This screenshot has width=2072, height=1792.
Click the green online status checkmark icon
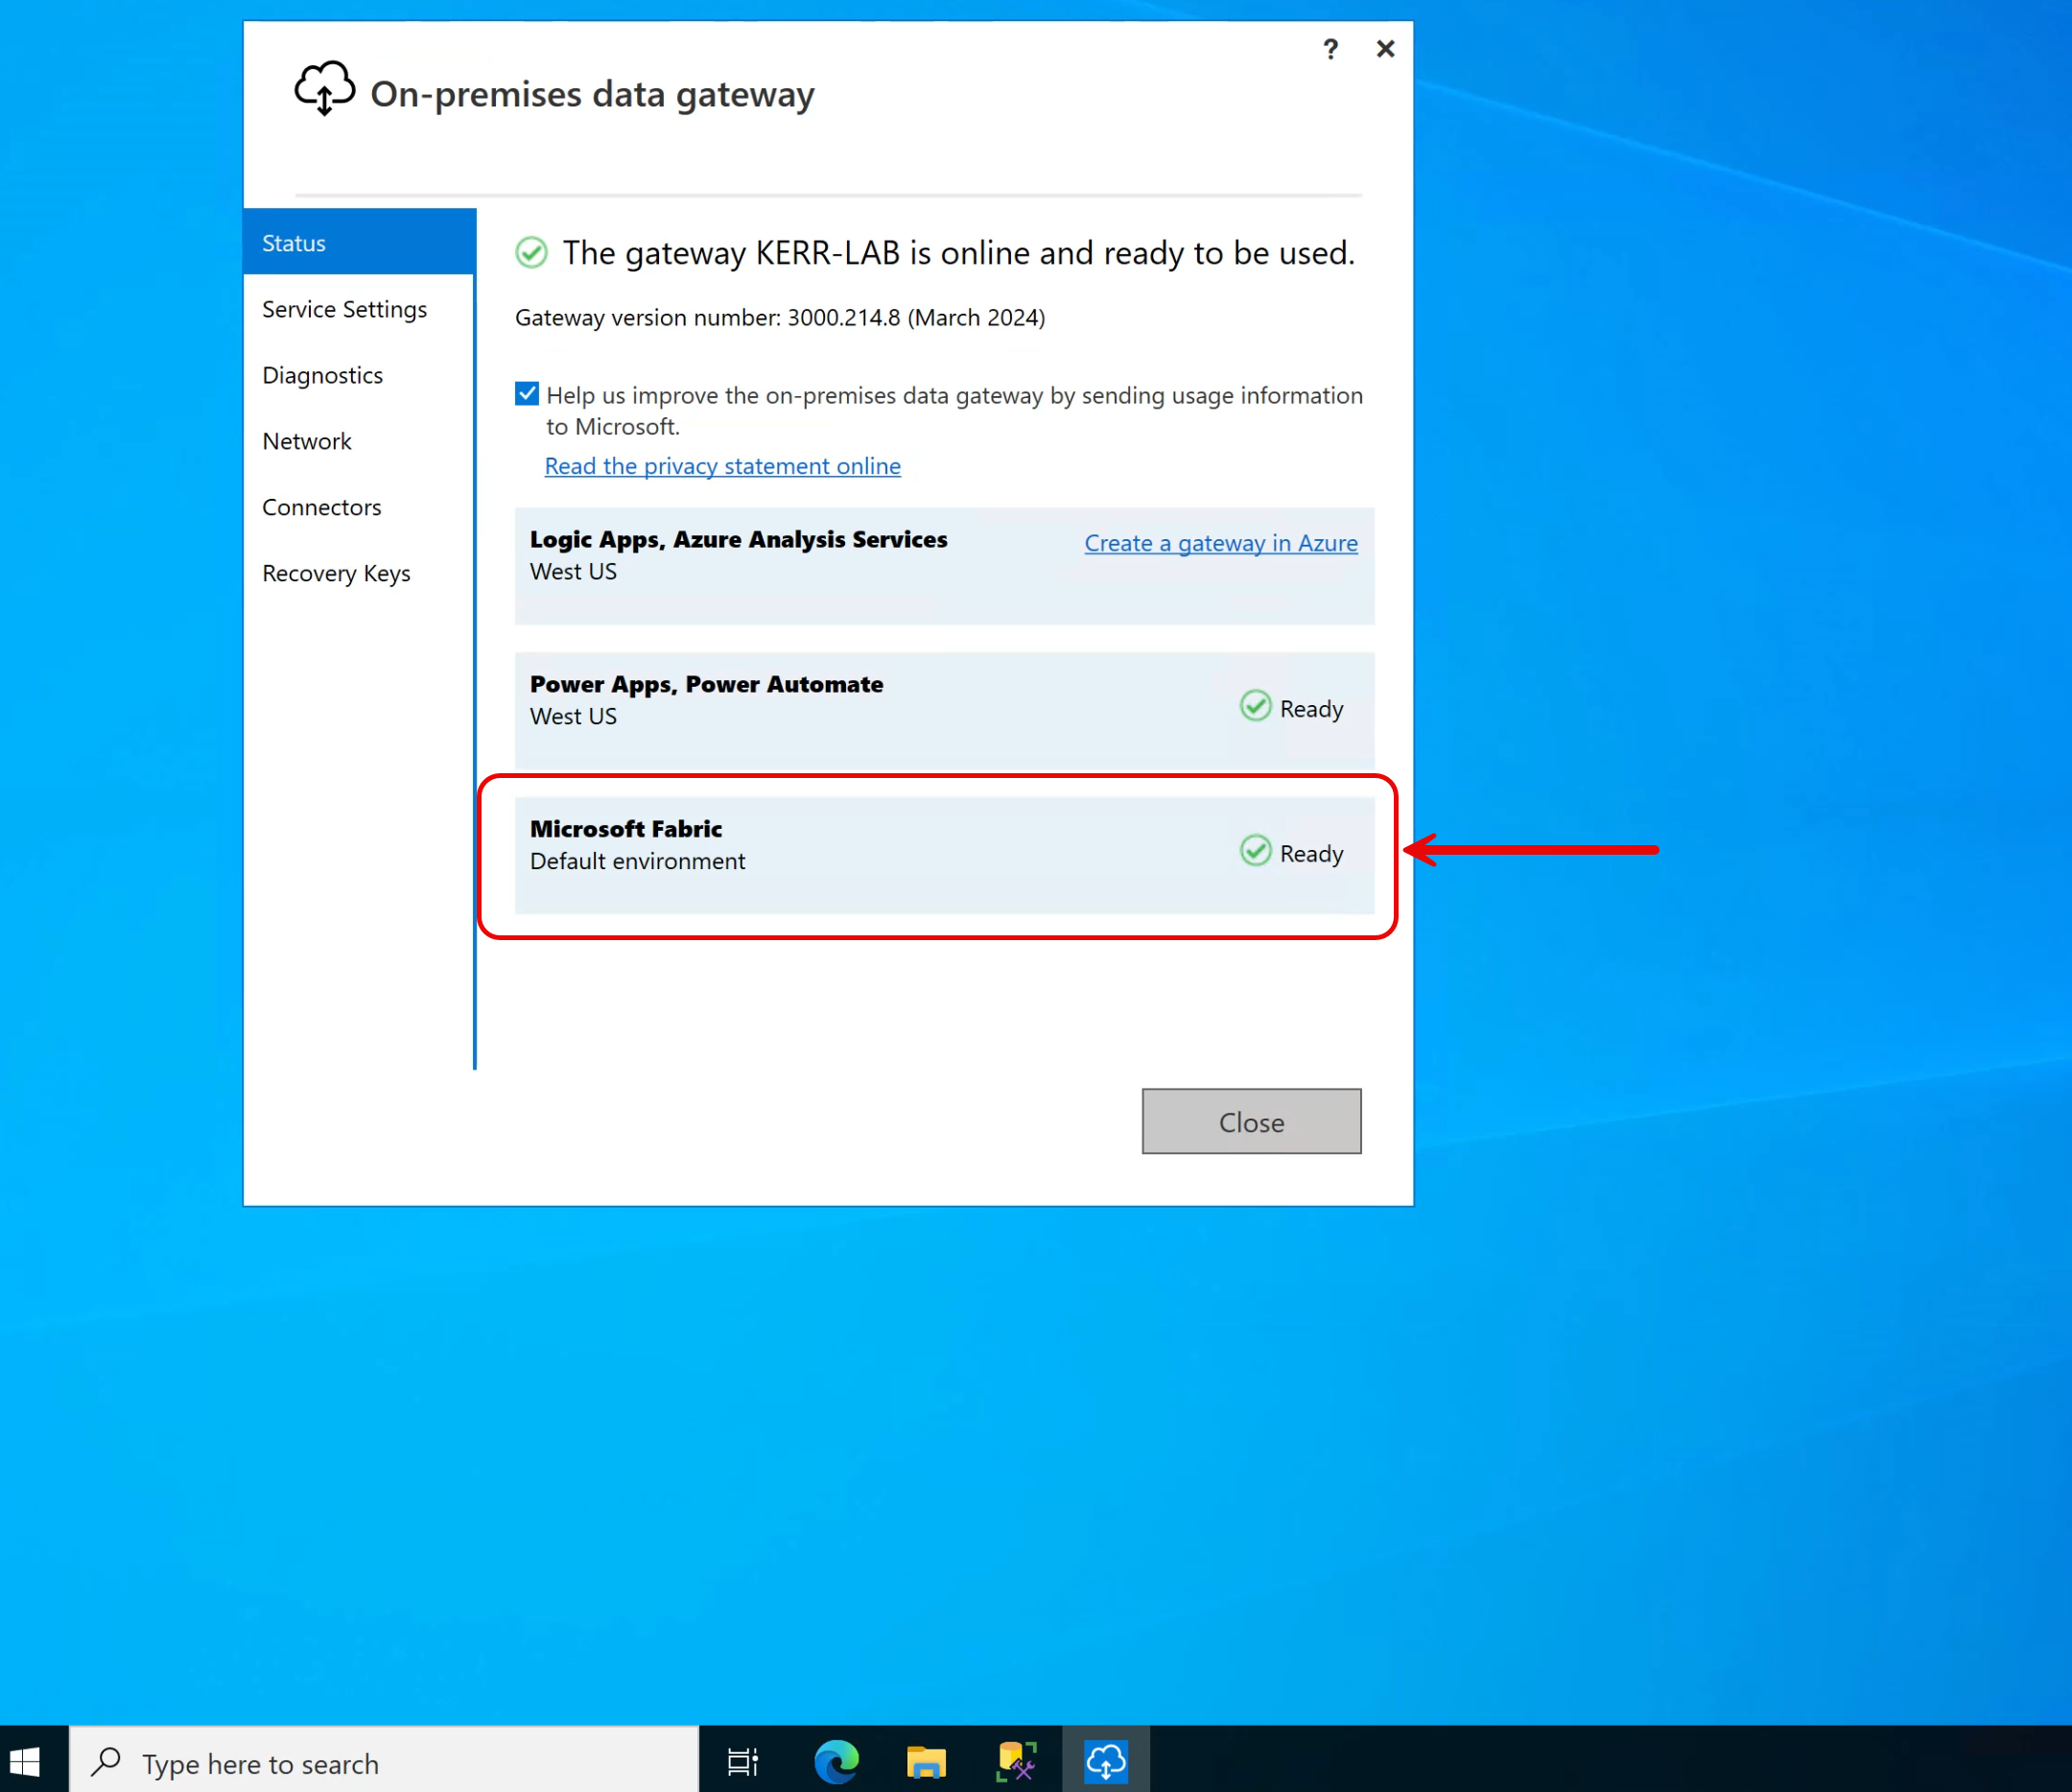coord(531,253)
